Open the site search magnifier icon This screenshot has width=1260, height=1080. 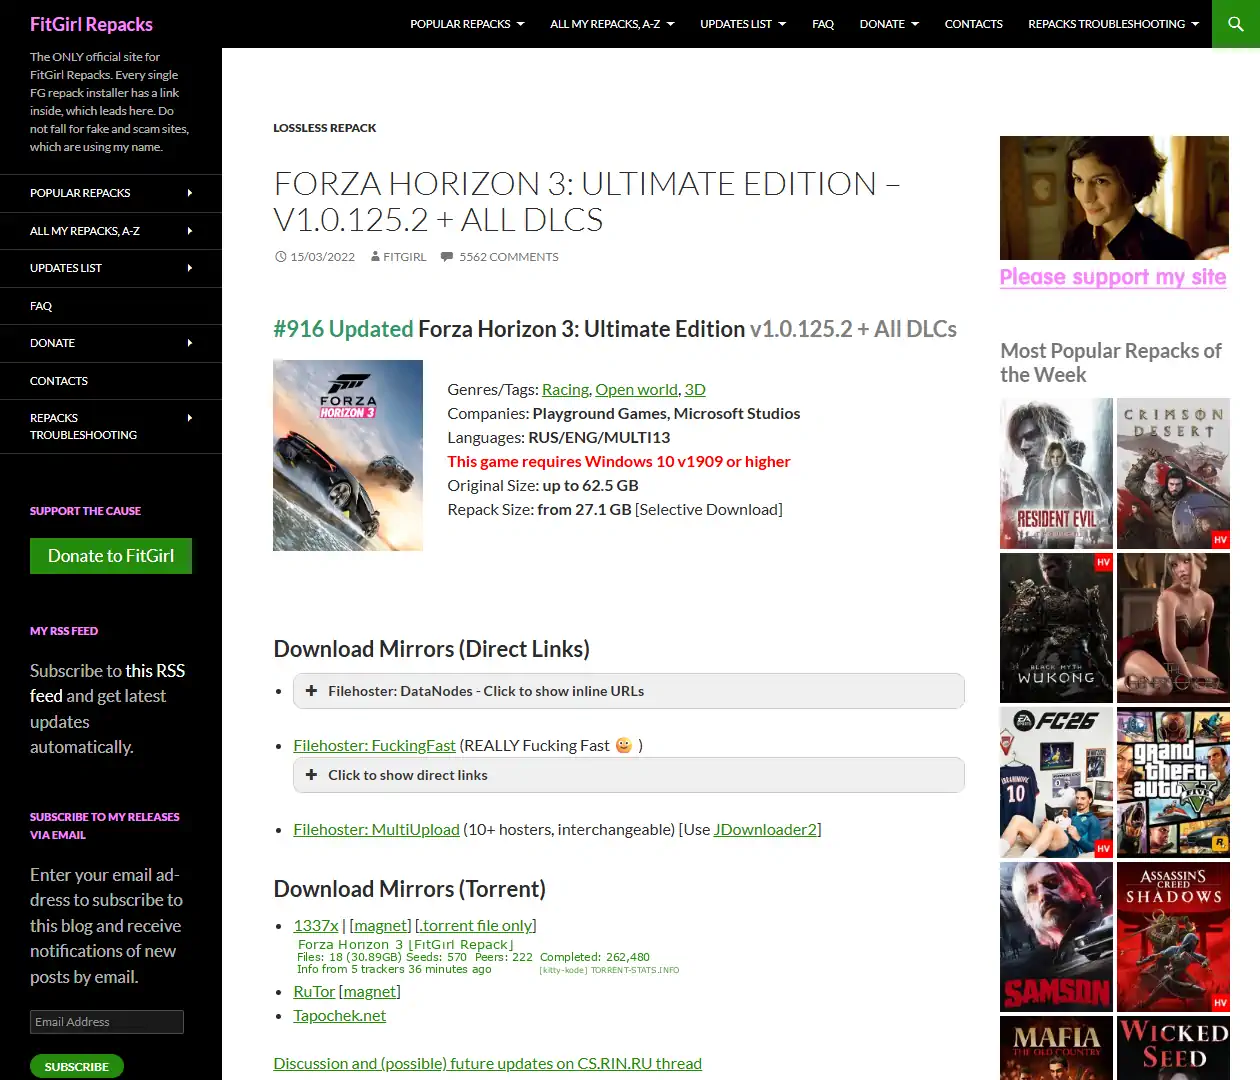click(1235, 24)
